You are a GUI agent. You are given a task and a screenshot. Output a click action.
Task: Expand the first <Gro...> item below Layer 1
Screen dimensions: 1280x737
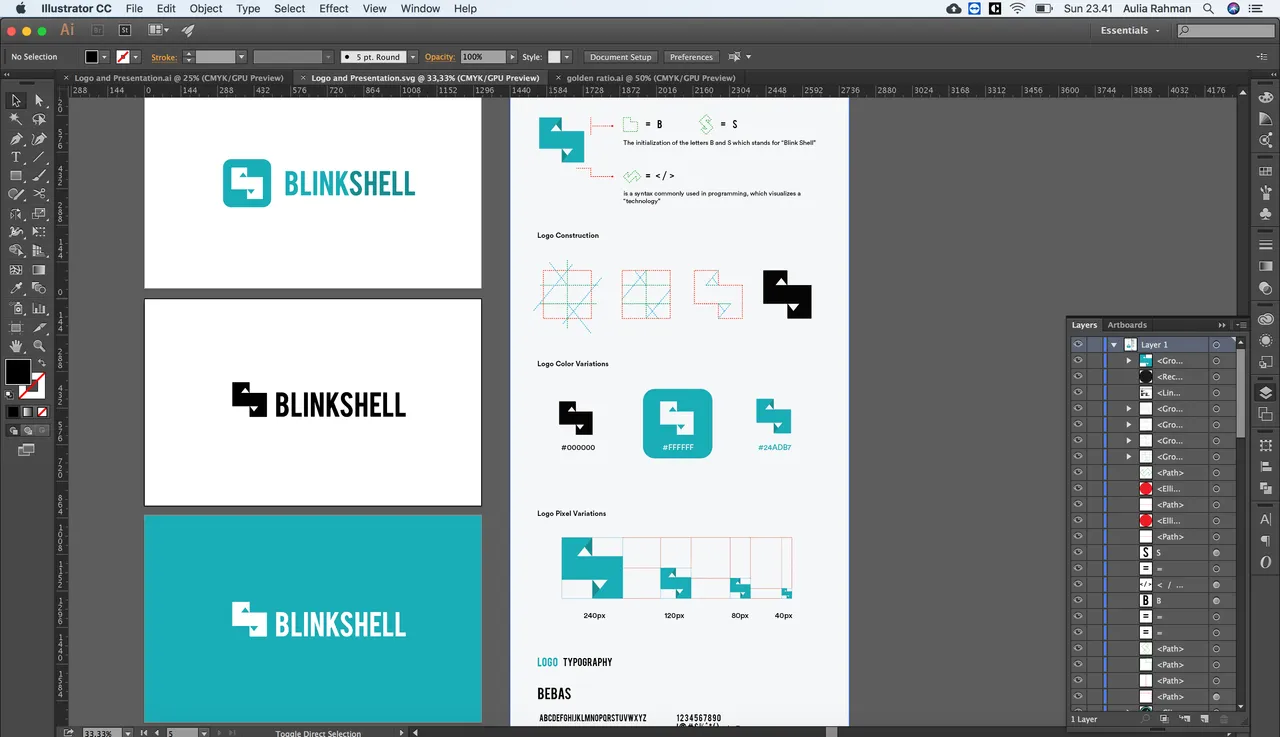tap(1129, 361)
